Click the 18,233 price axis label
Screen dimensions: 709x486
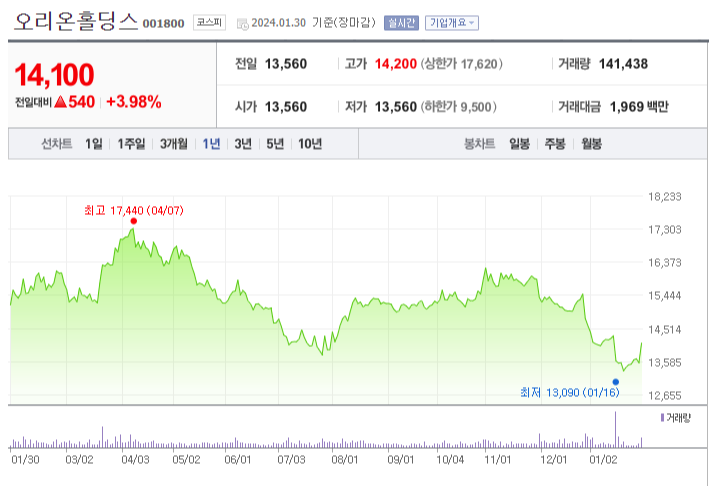665,197
